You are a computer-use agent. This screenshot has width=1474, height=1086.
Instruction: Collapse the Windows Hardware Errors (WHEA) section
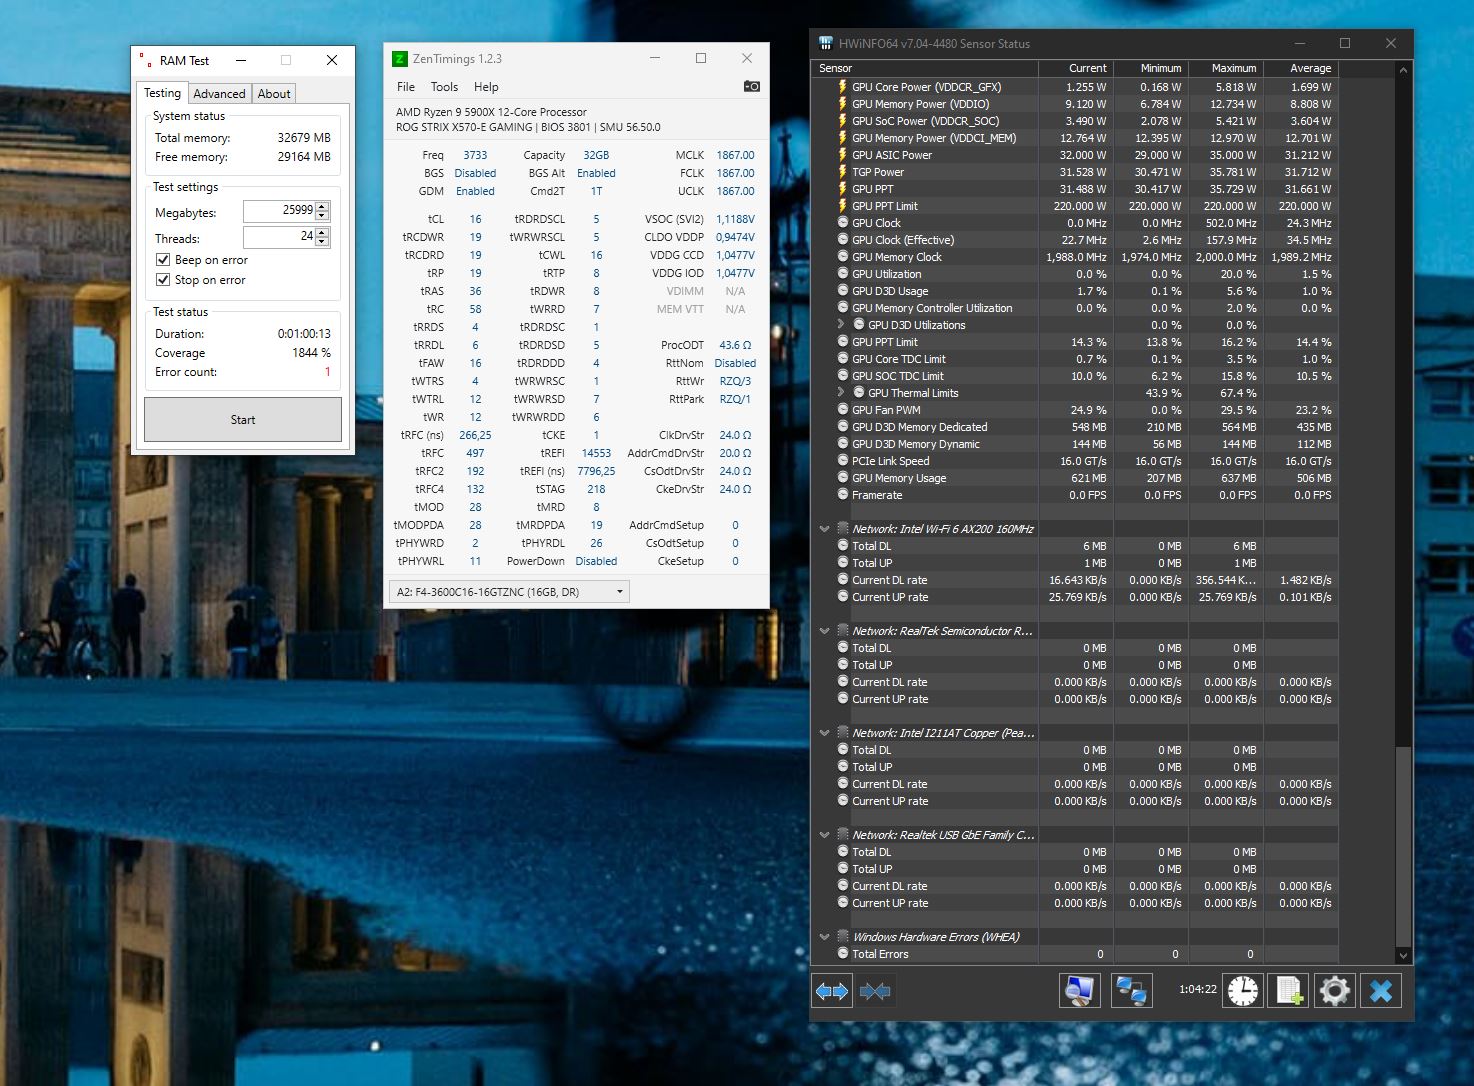(825, 937)
